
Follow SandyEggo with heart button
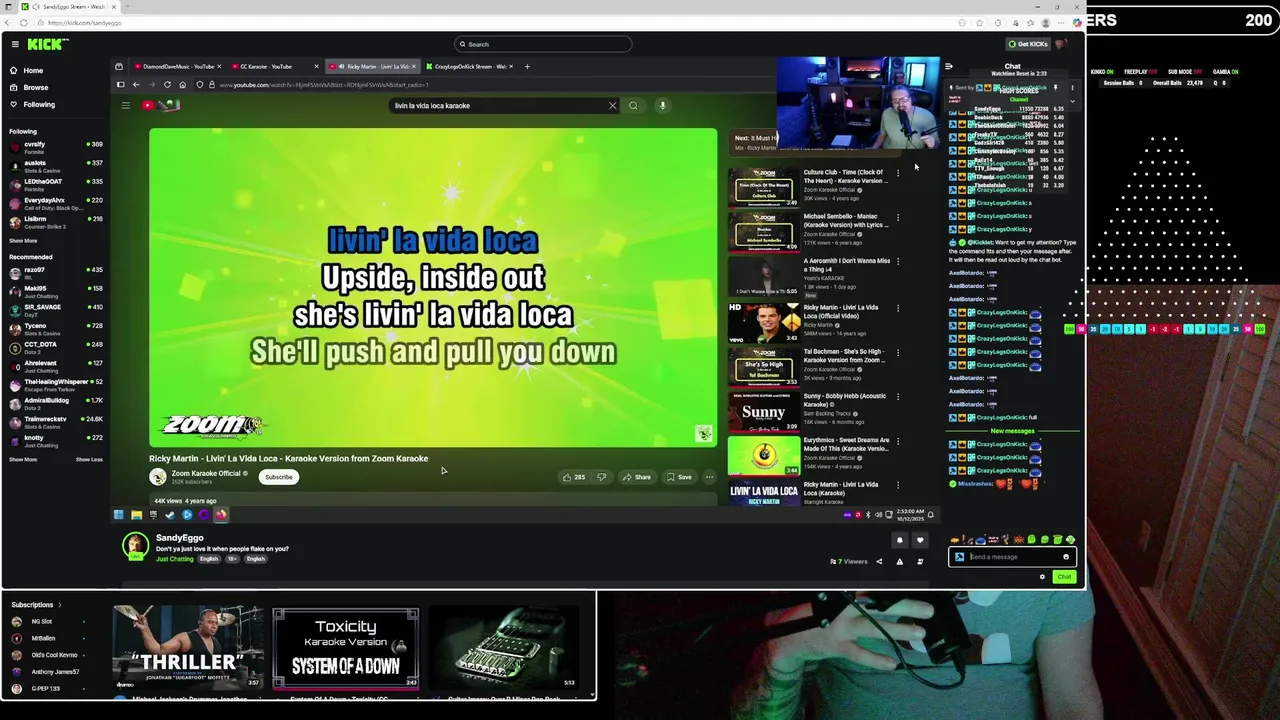(x=920, y=540)
